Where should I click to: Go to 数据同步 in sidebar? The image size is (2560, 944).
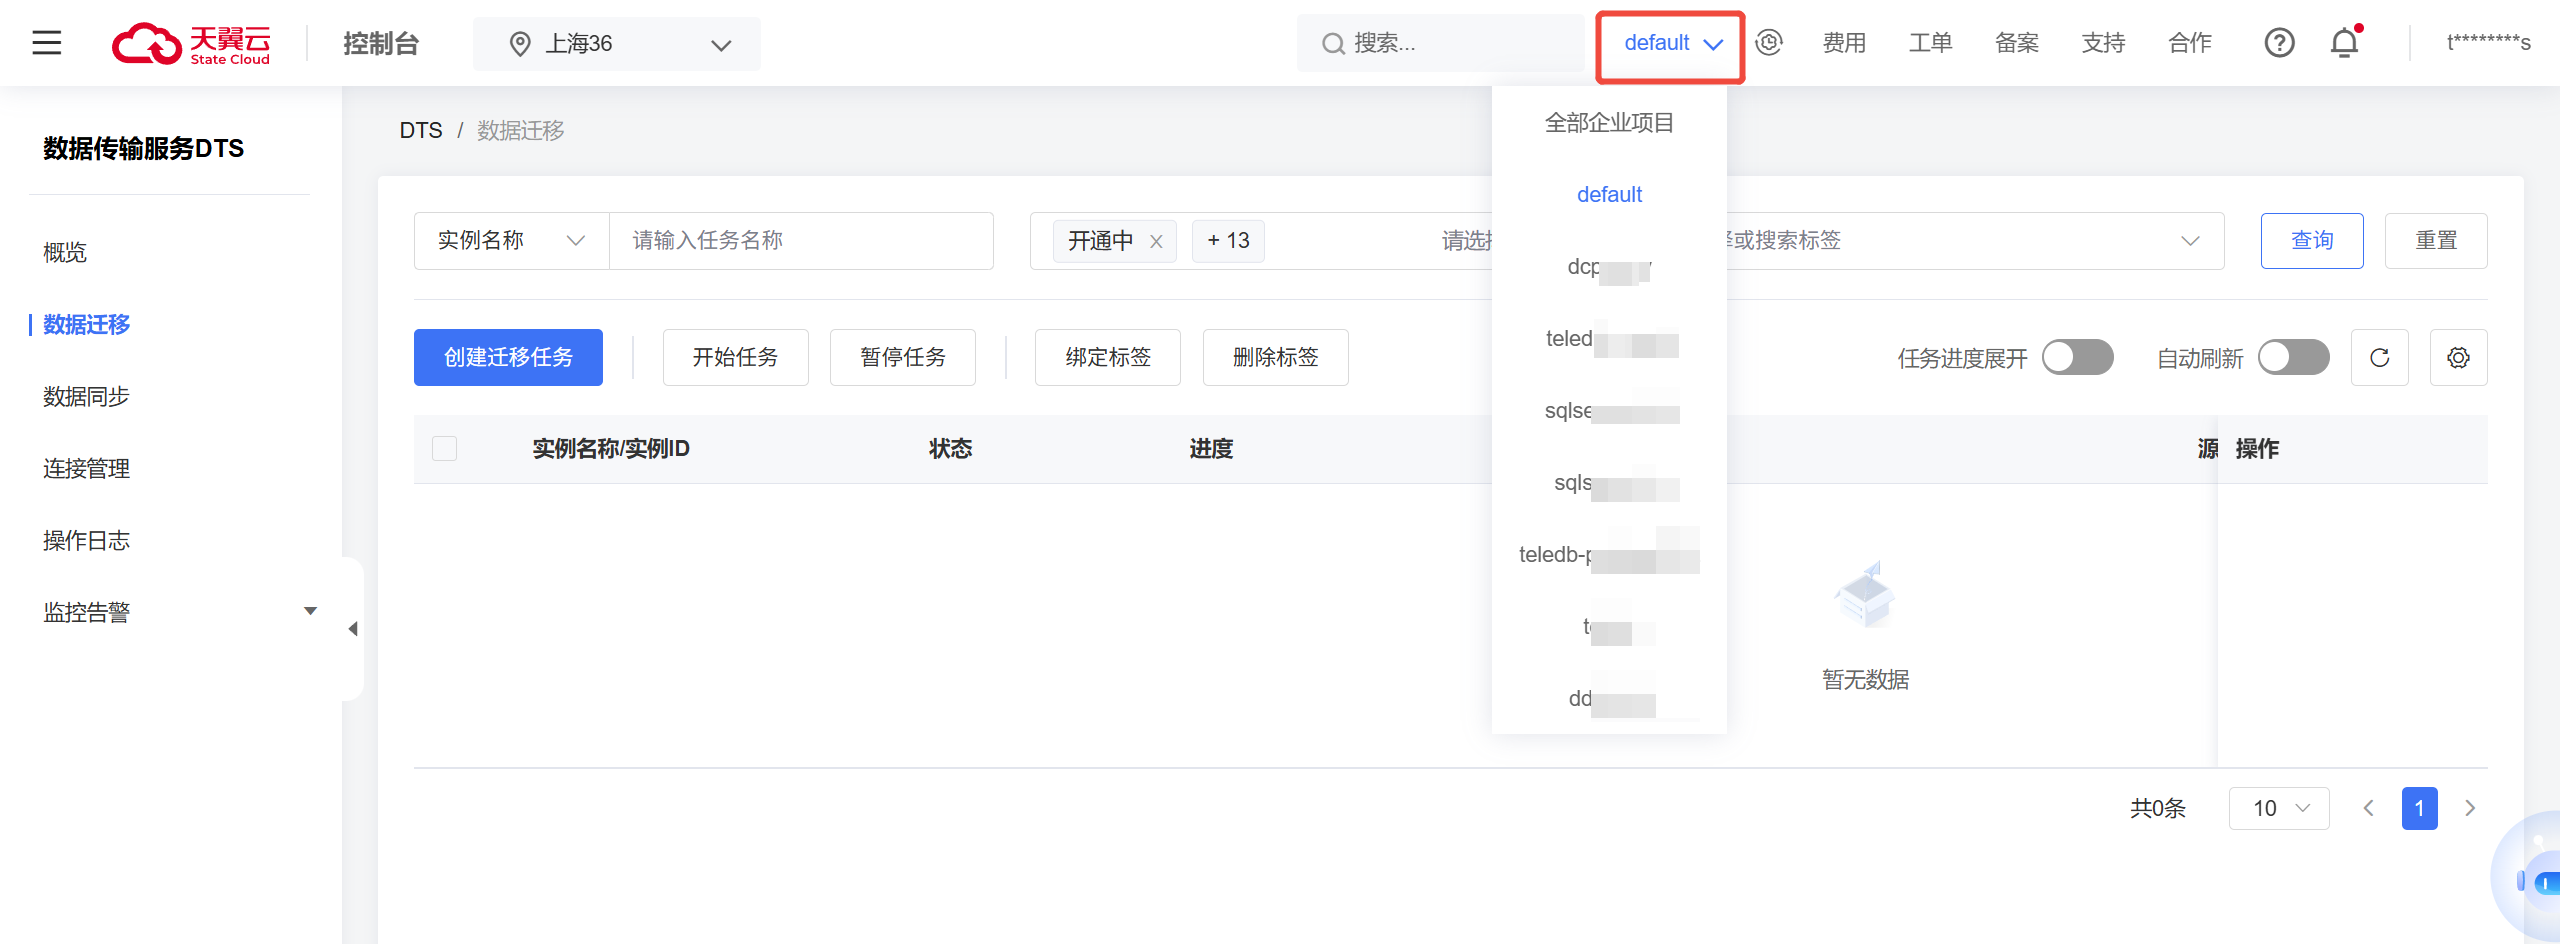[x=86, y=397]
